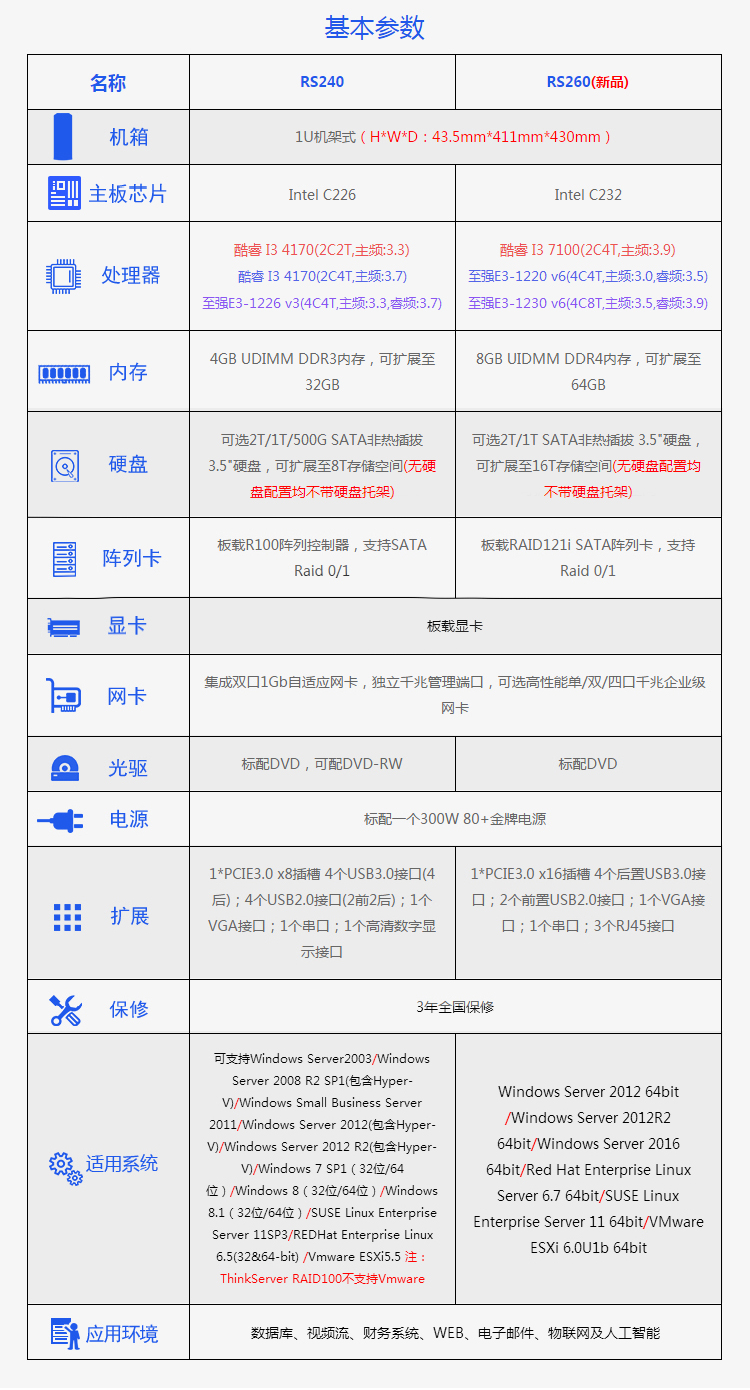This screenshot has width=750, height=1390.
Task: Select the grid icon next to 扩展
Action: point(67,916)
